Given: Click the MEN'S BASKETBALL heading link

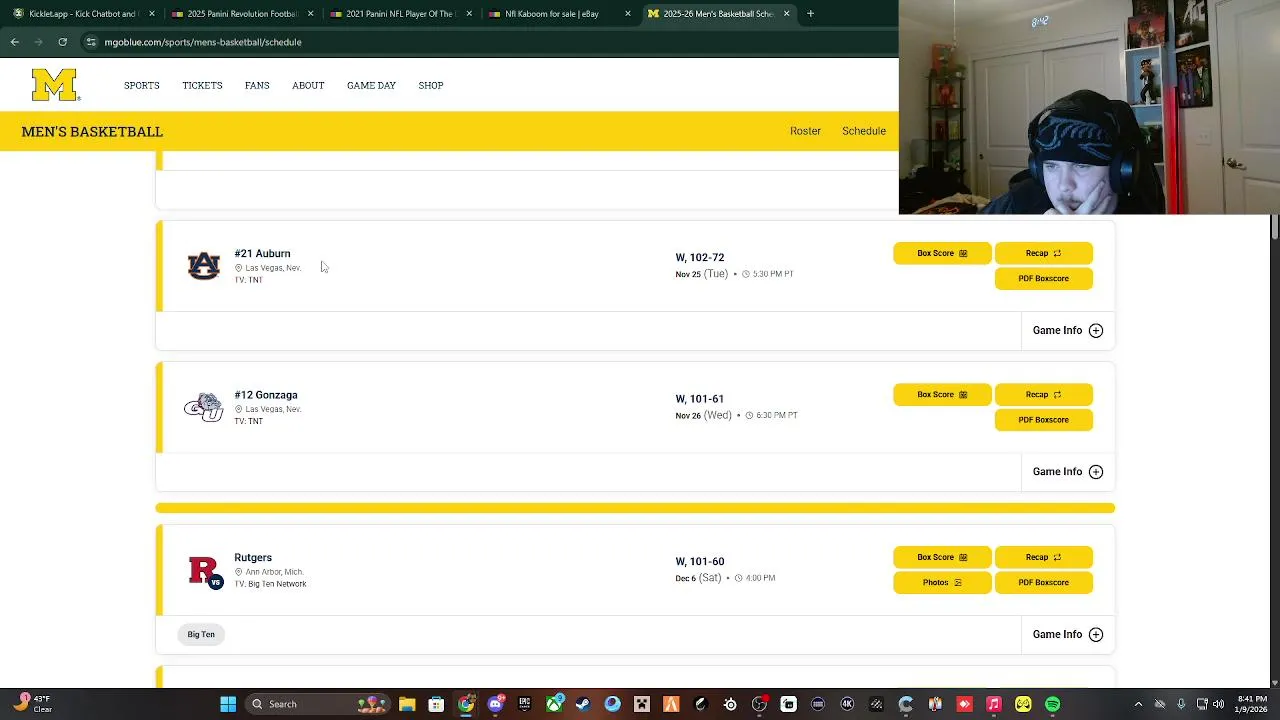Looking at the screenshot, I should click(x=92, y=131).
